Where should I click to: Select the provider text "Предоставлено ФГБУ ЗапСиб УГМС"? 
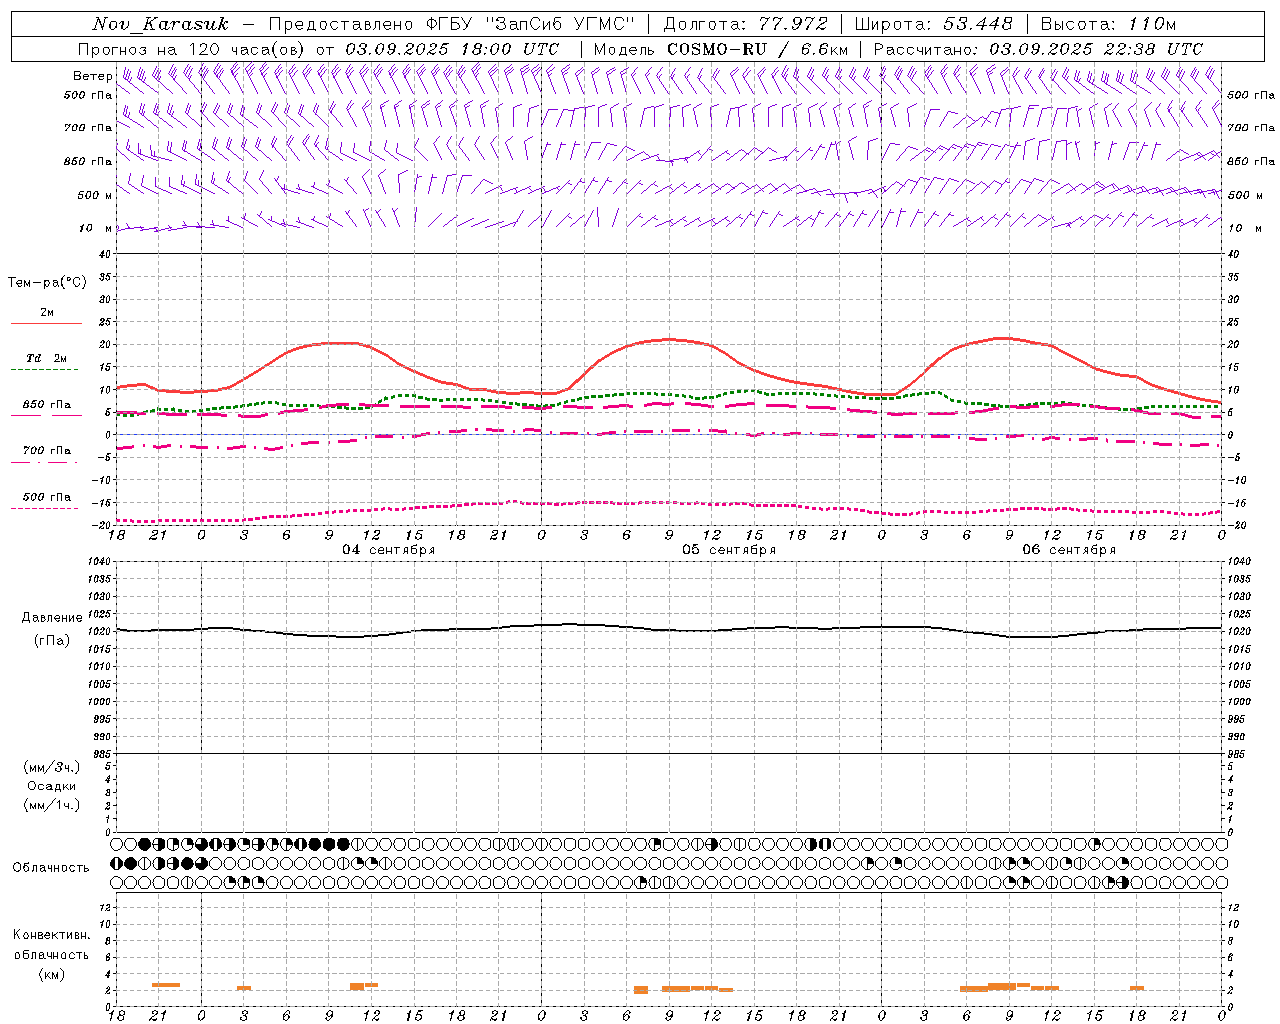tap(452, 24)
